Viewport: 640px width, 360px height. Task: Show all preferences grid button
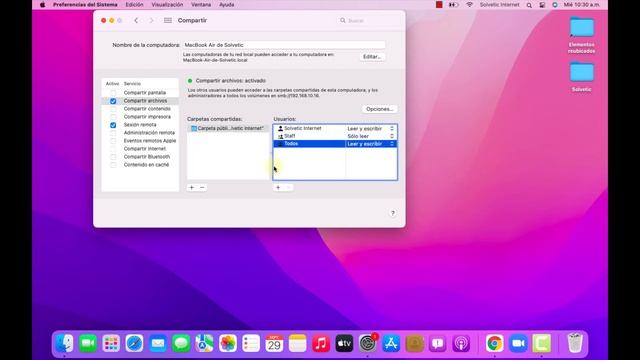(168, 20)
